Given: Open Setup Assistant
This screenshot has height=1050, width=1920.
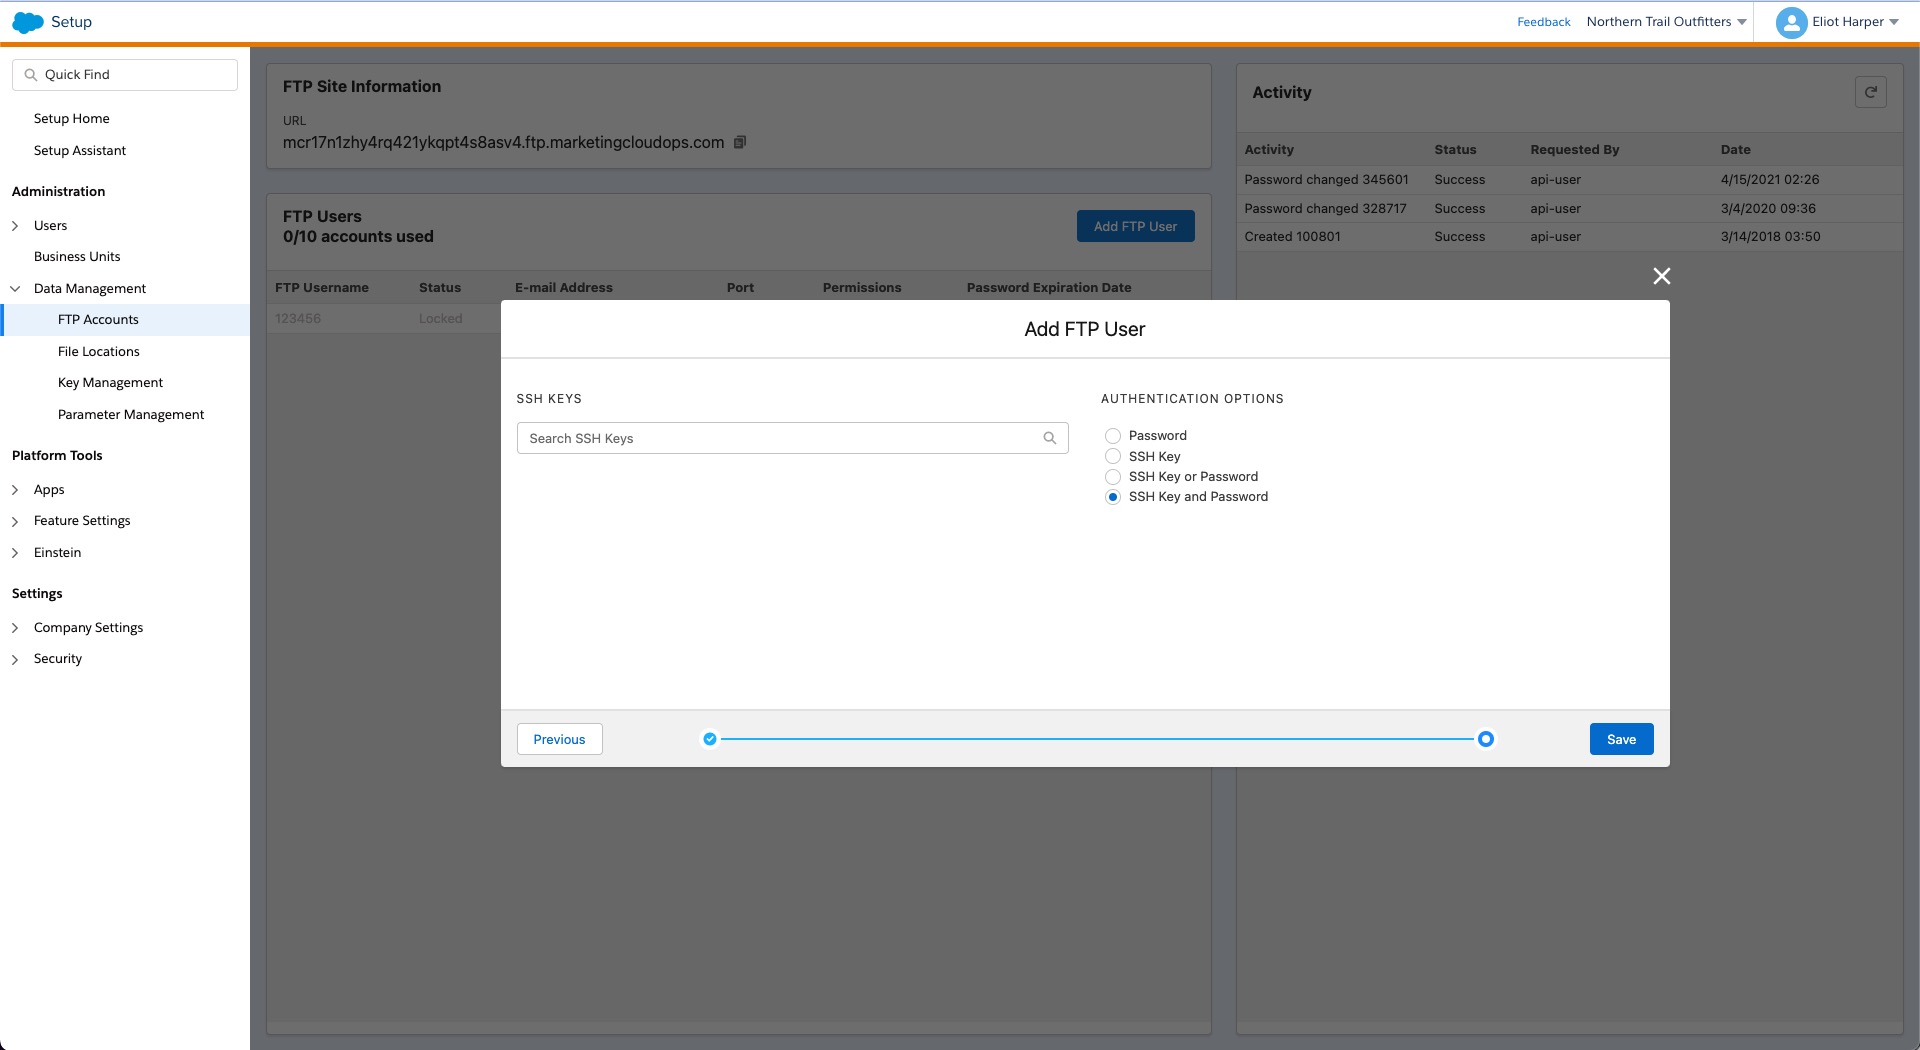Looking at the screenshot, I should pyautogui.click(x=80, y=150).
